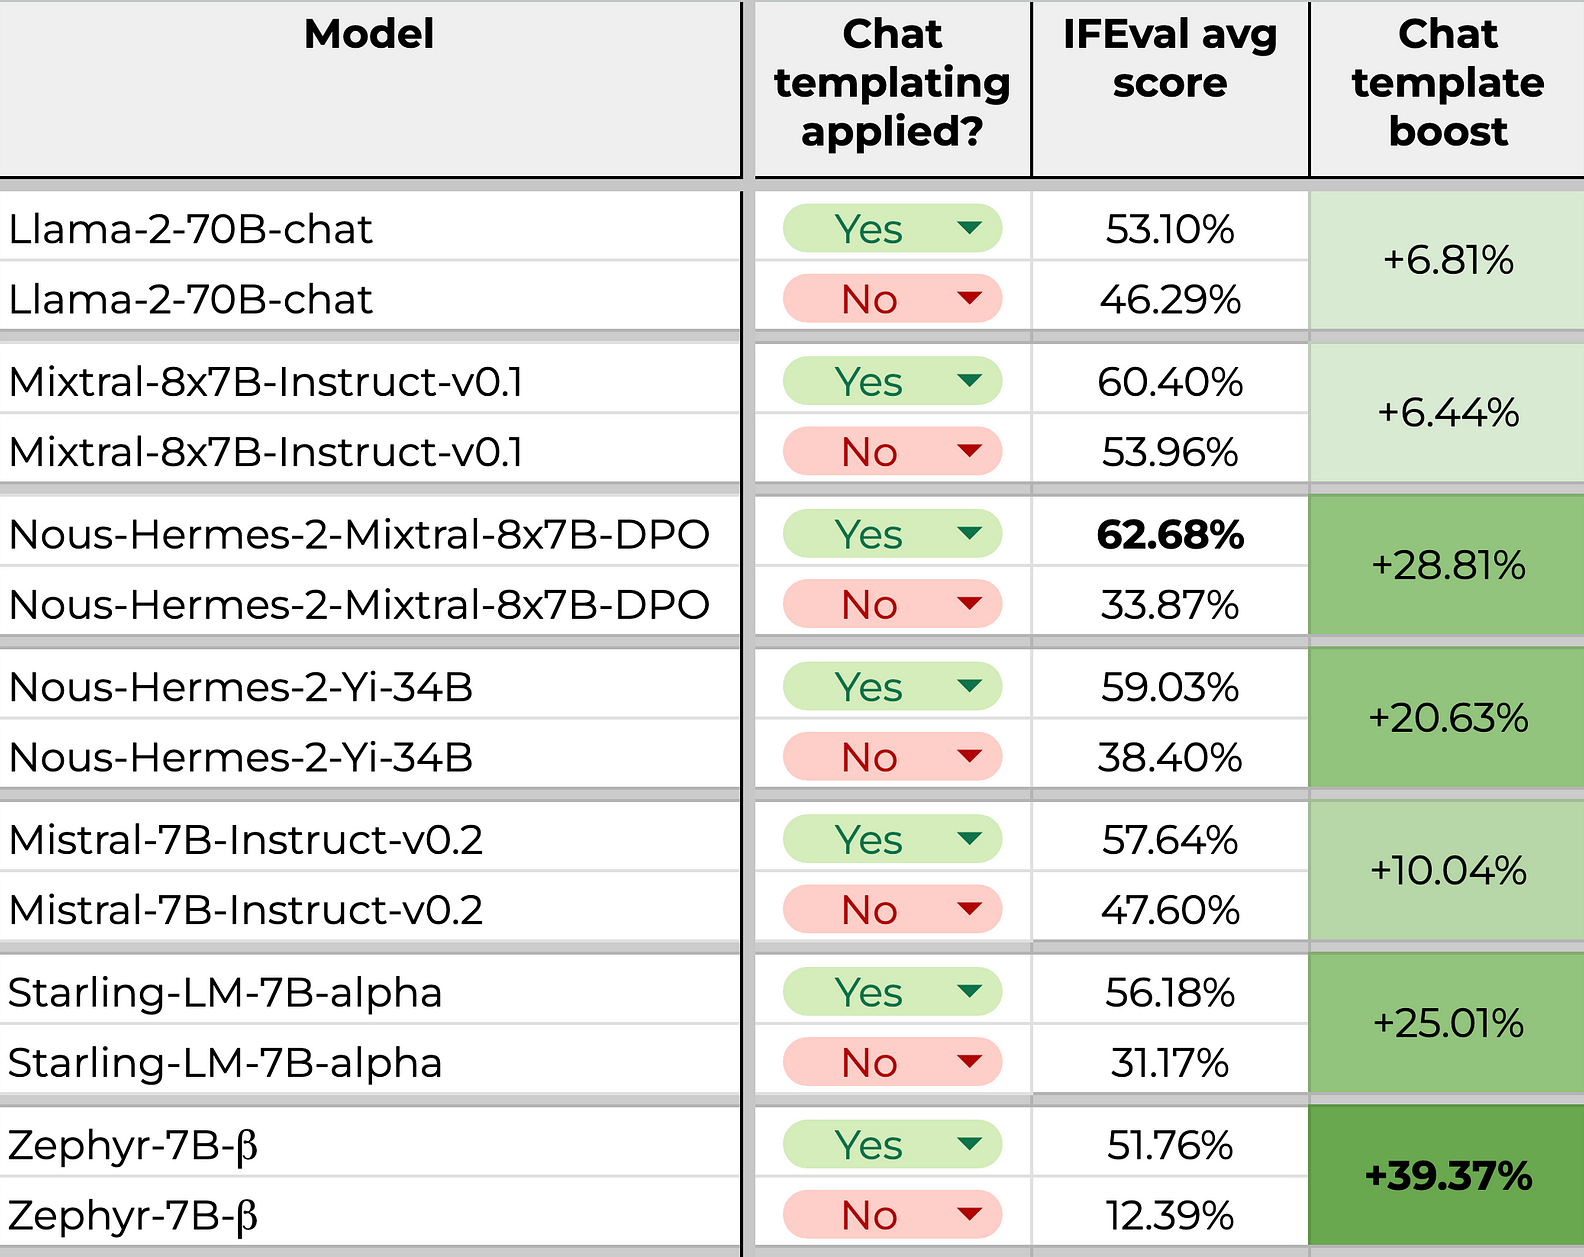This screenshot has height=1257, width=1584.
Task: Select the bold 62.68% score cell
Action: point(1170,534)
